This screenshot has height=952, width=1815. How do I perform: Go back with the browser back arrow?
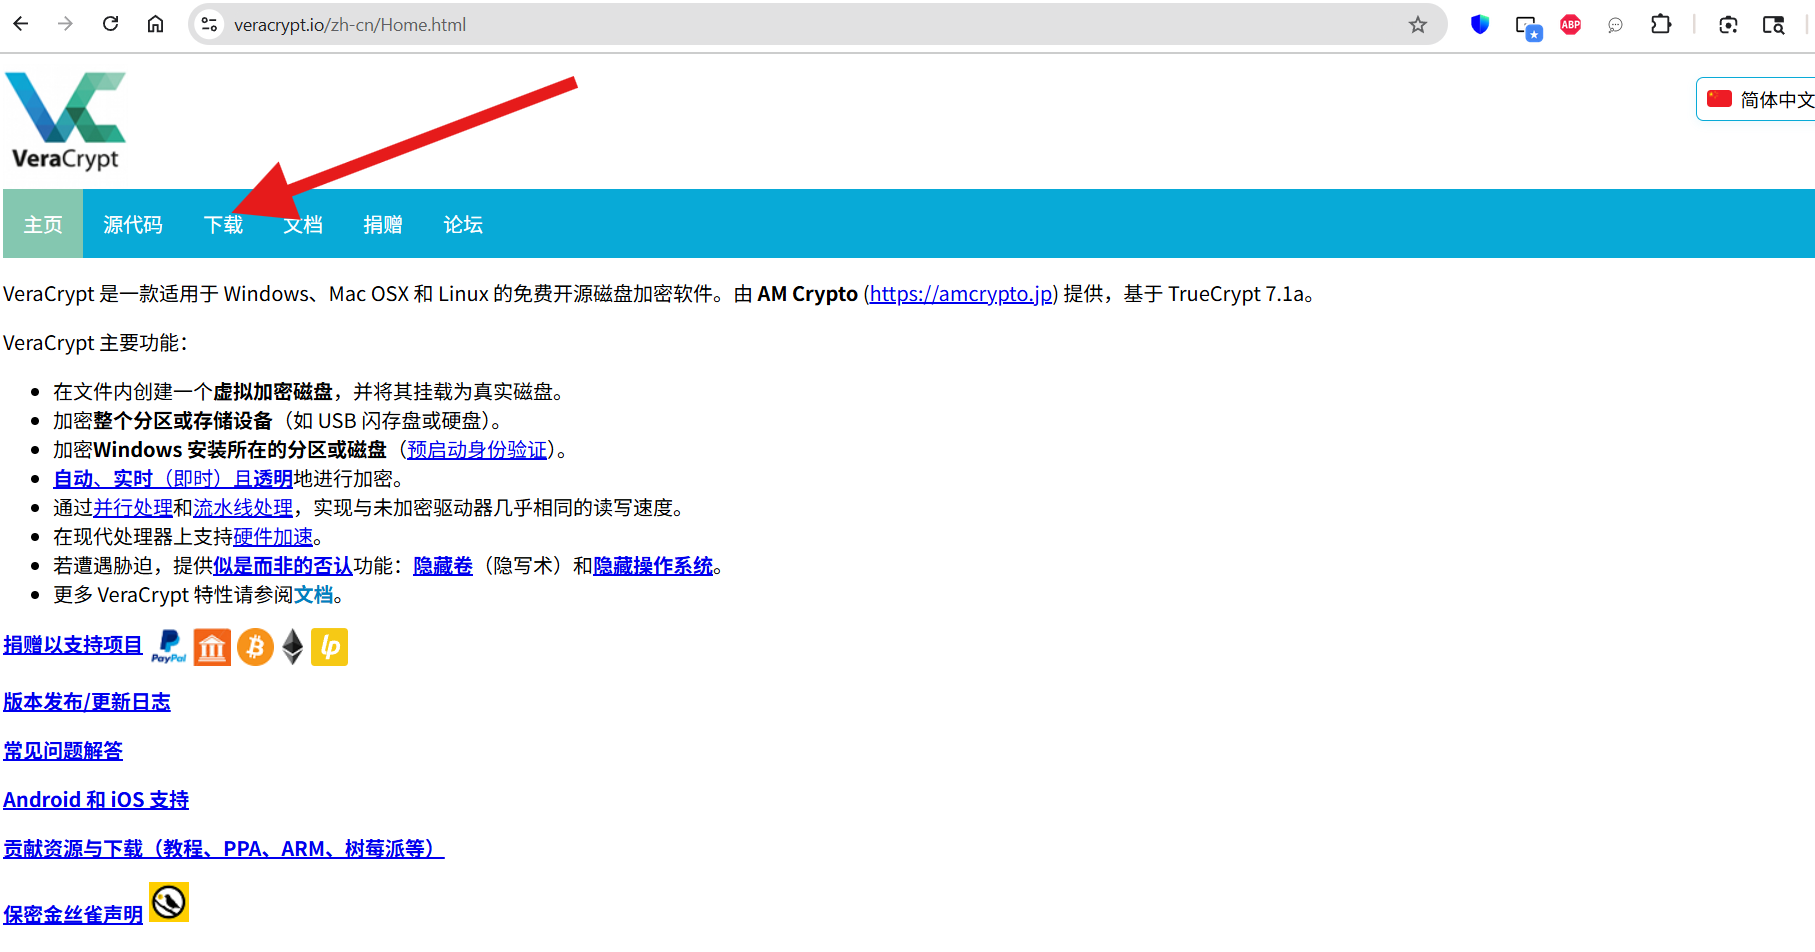(x=21, y=24)
